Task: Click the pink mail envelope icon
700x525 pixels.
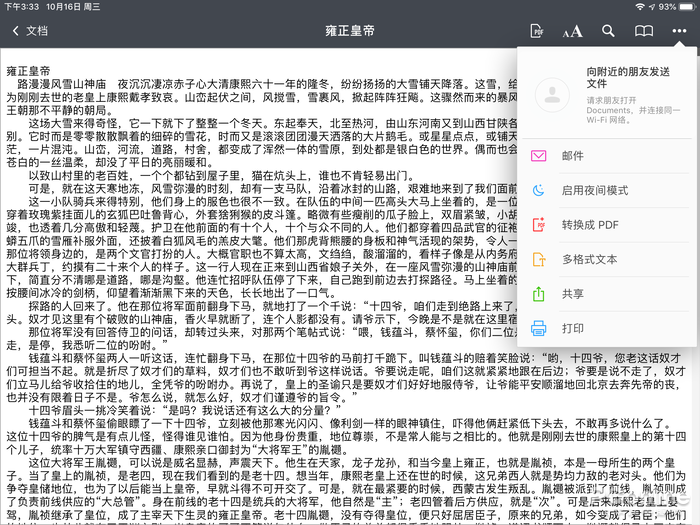Action: tap(539, 156)
